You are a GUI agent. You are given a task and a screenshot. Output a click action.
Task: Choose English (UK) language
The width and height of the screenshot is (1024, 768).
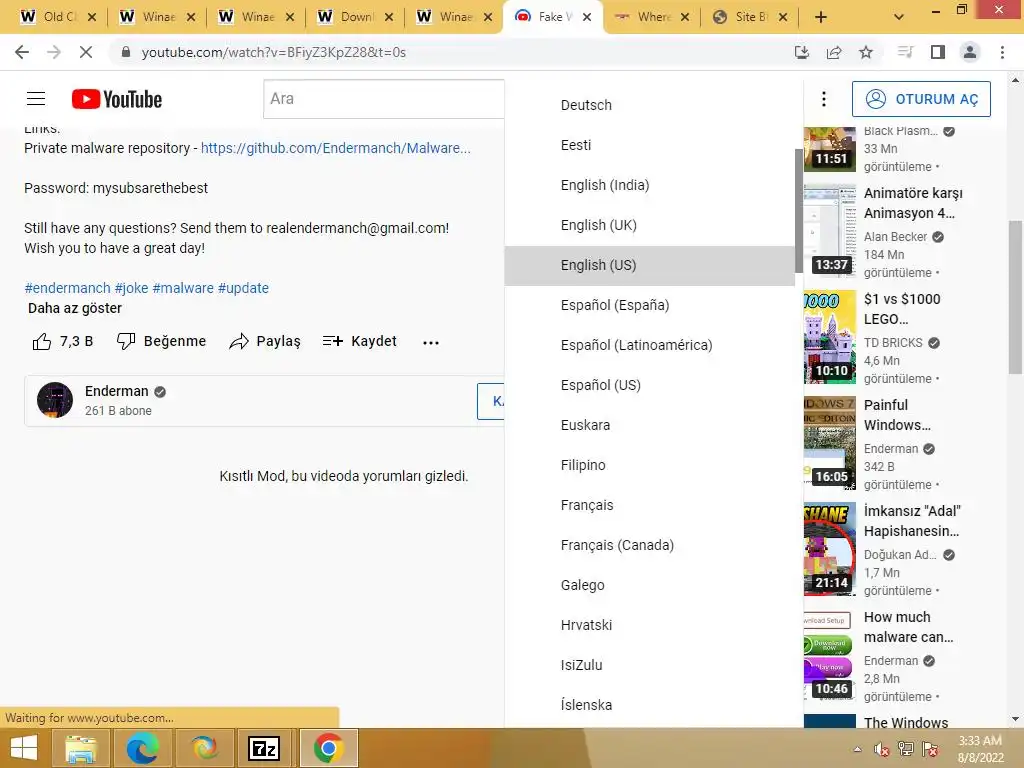point(649,225)
